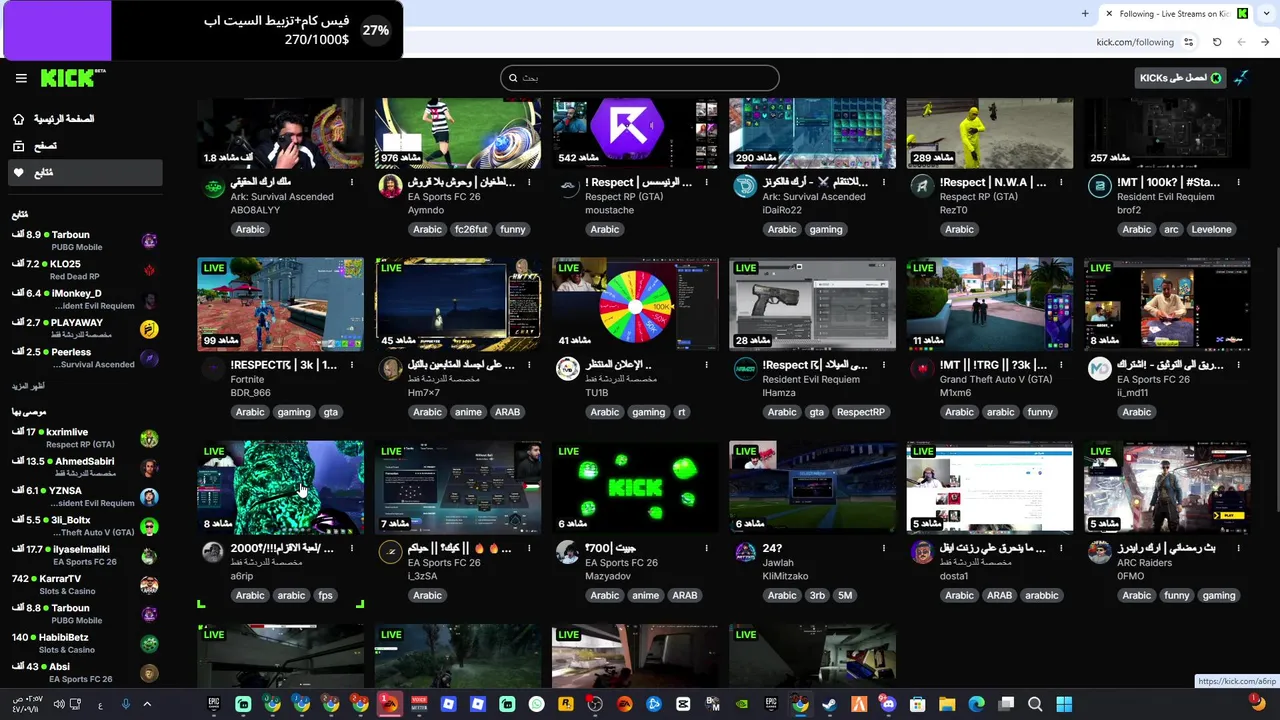Focus the Kick search field

coord(640,78)
